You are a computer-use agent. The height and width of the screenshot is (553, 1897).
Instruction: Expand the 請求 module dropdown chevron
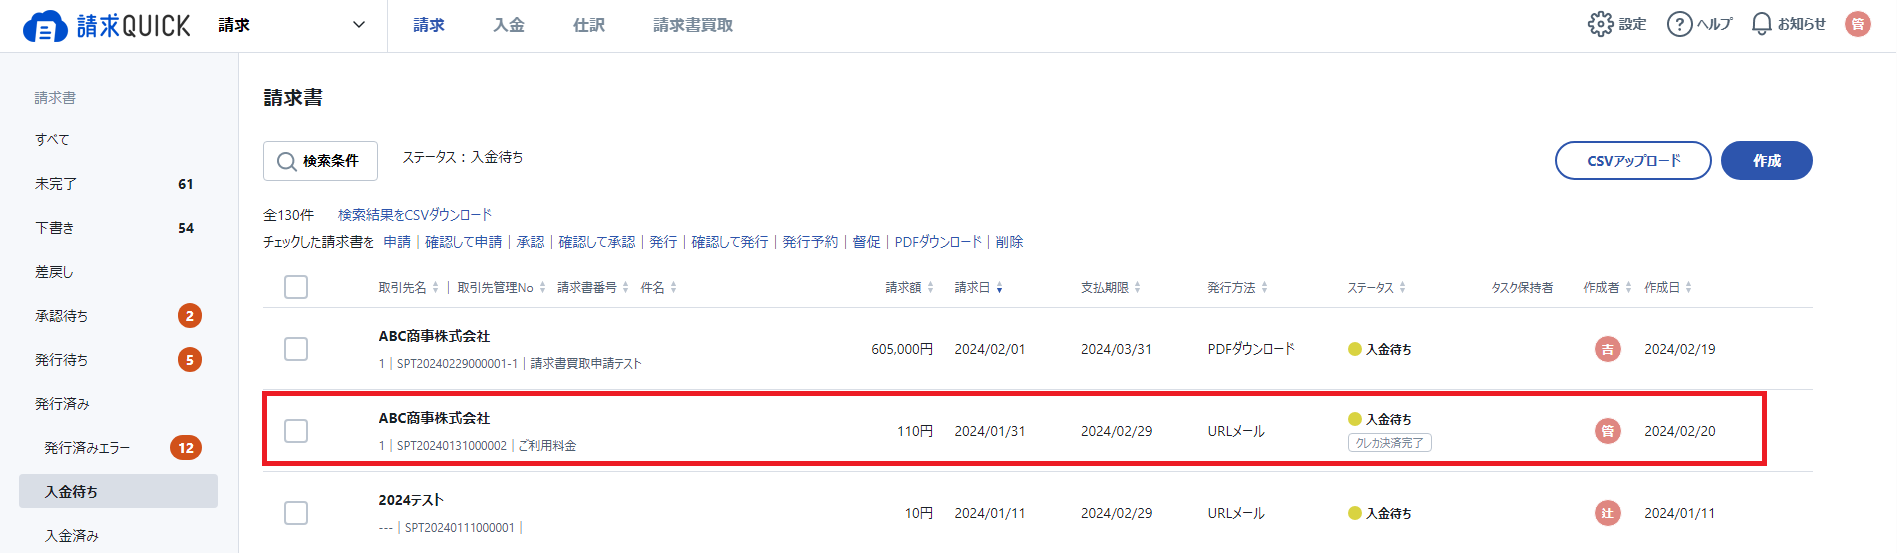pyautogui.click(x=359, y=25)
